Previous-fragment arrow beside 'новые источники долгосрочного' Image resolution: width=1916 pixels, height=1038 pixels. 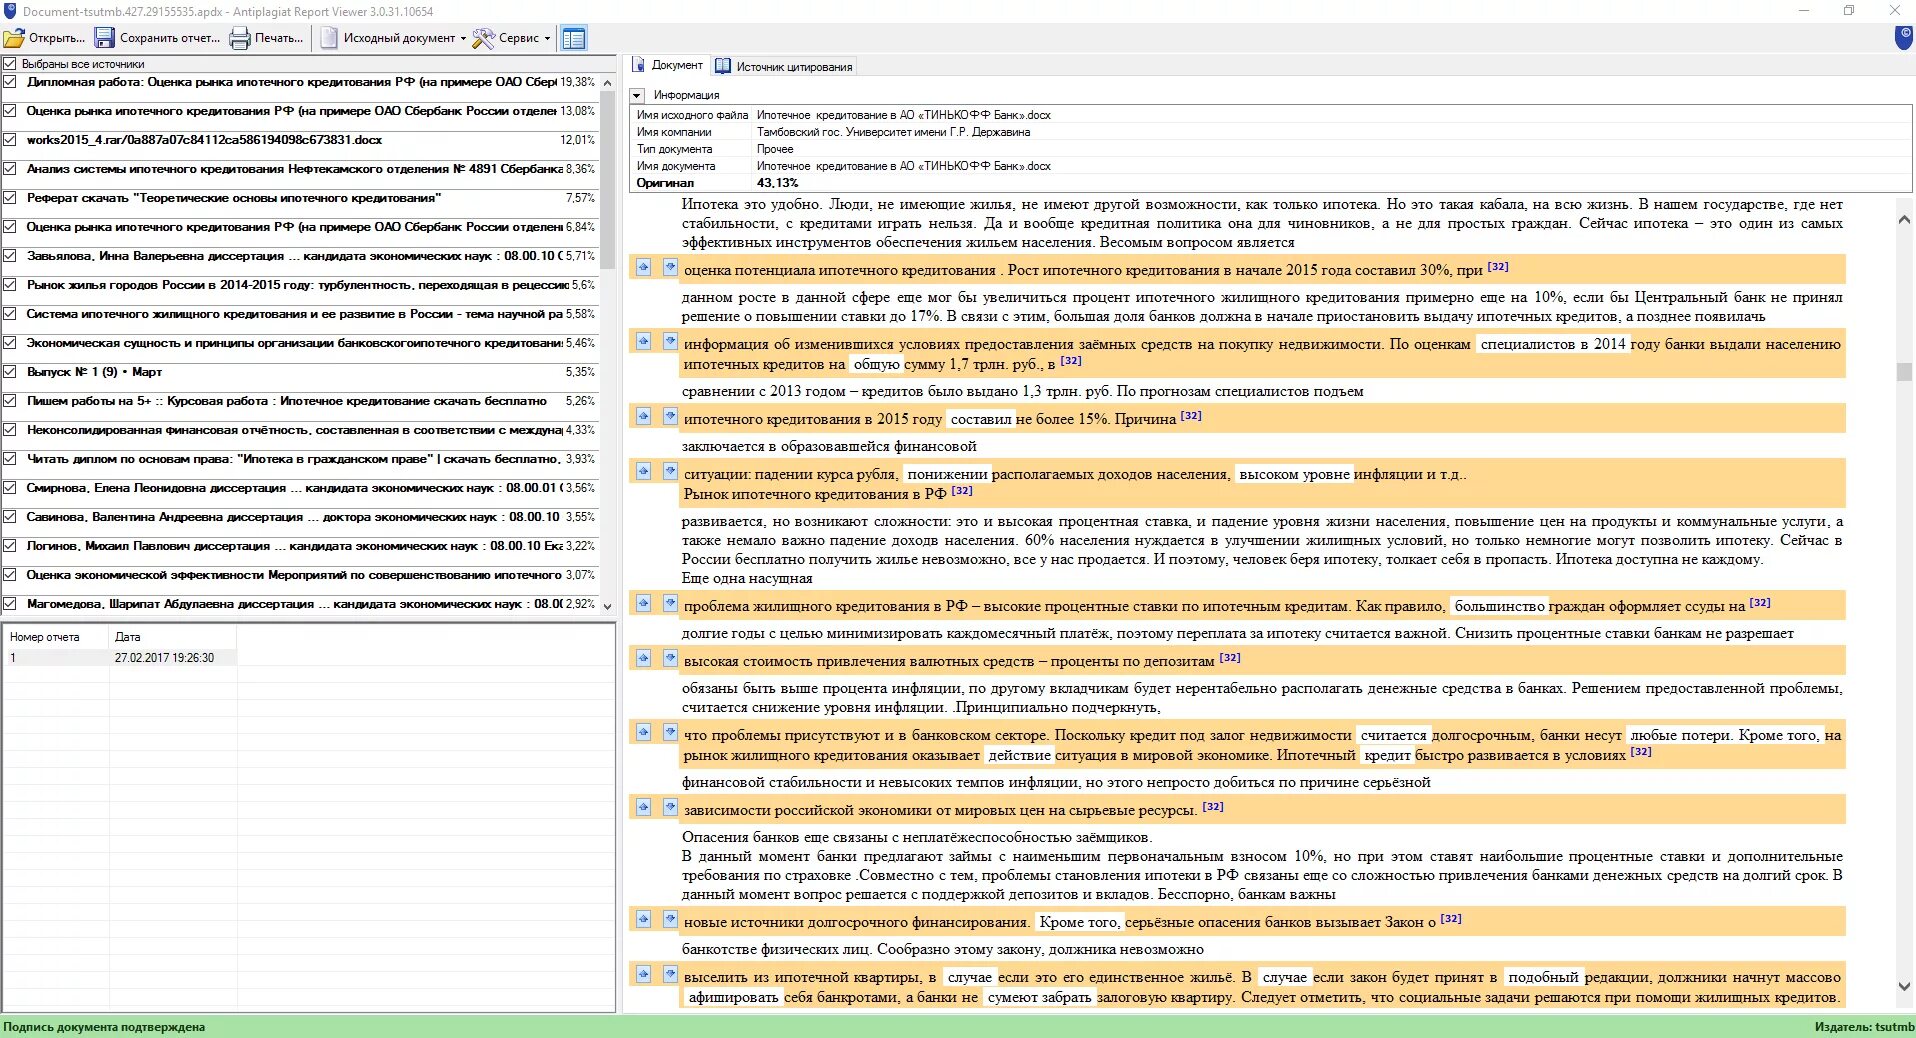click(644, 919)
